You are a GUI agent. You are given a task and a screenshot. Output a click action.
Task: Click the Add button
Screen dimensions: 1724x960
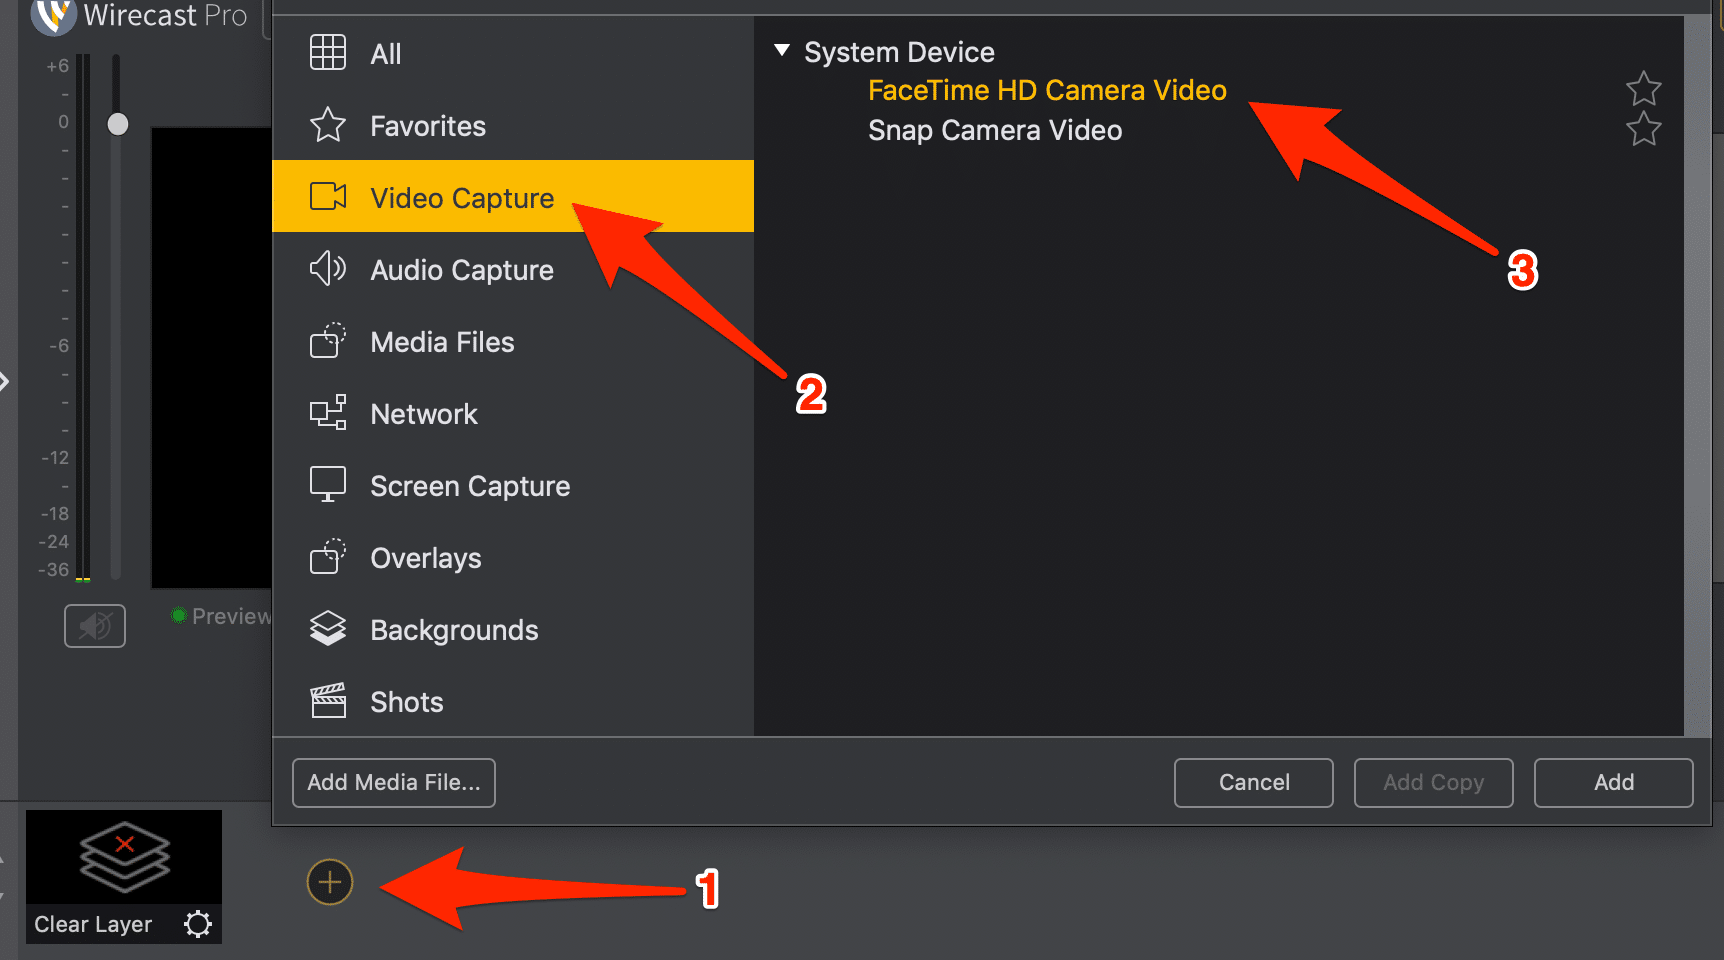pyautogui.click(x=1614, y=782)
